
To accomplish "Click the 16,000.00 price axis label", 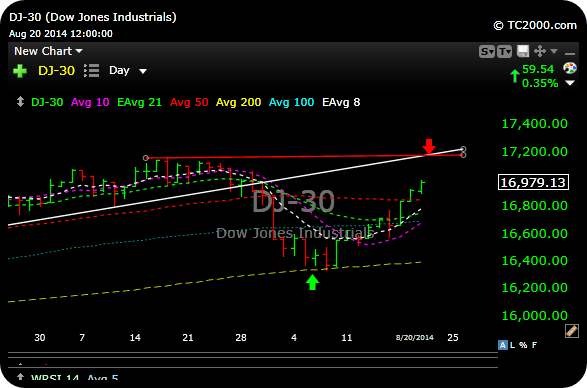I will 535,315.
